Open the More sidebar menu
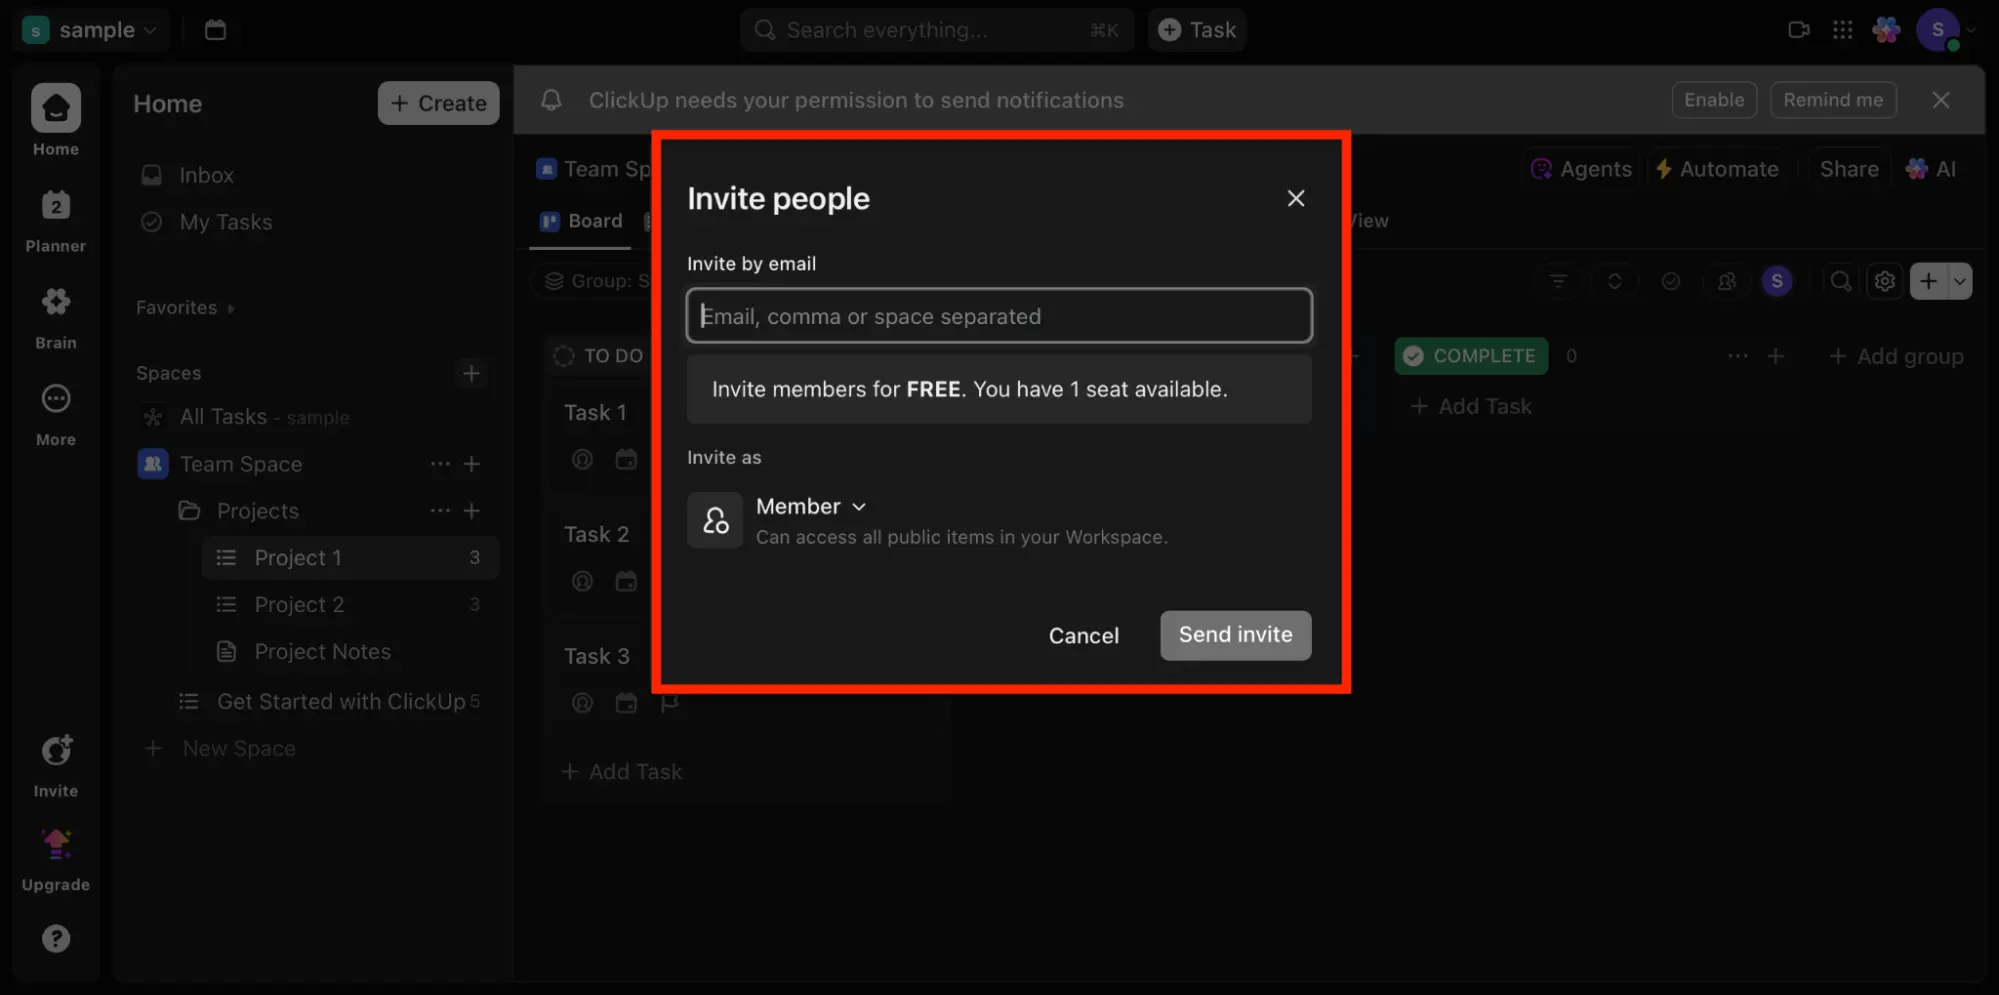This screenshot has width=1999, height=995. coord(56,399)
